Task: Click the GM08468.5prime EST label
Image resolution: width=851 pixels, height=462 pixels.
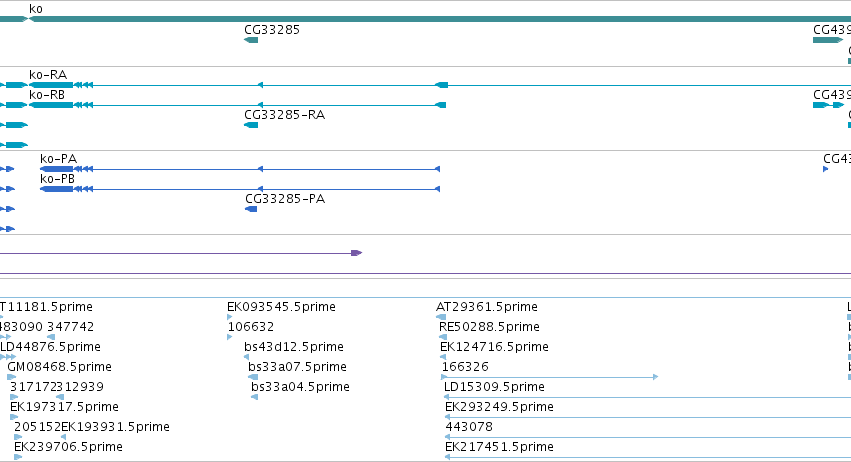Action: click(x=59, y=367)
